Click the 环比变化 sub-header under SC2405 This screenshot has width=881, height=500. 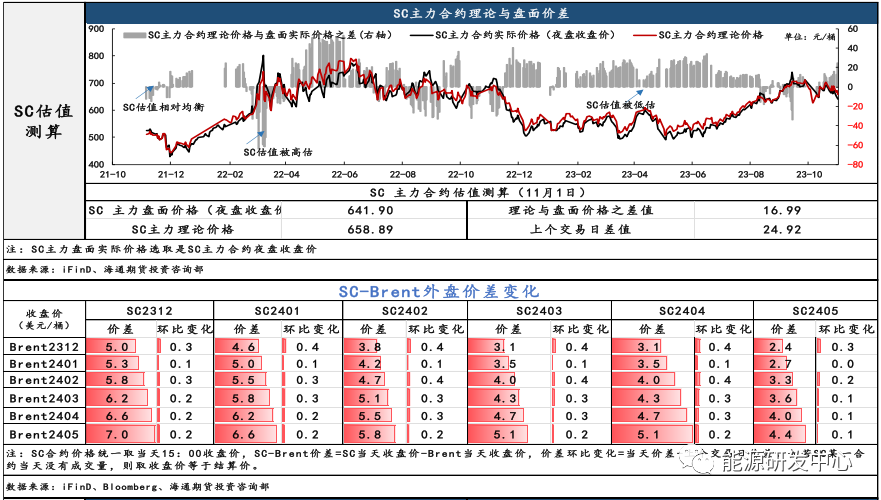click(x=846, y=329)
